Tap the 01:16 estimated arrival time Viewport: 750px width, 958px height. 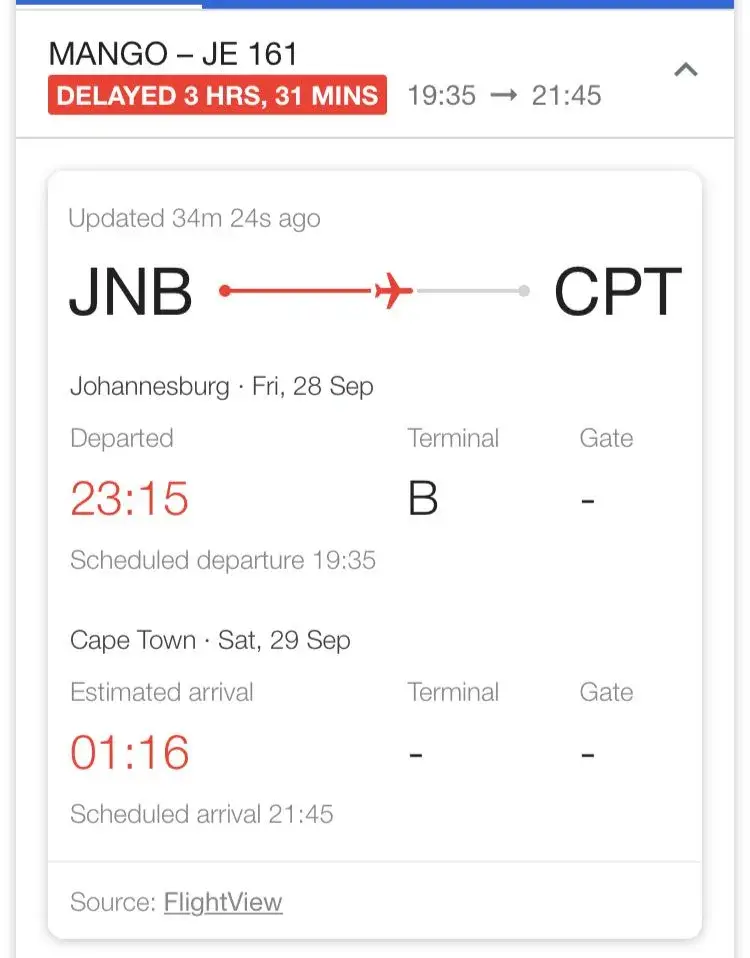pyautogui.click(x=129, y=752)
